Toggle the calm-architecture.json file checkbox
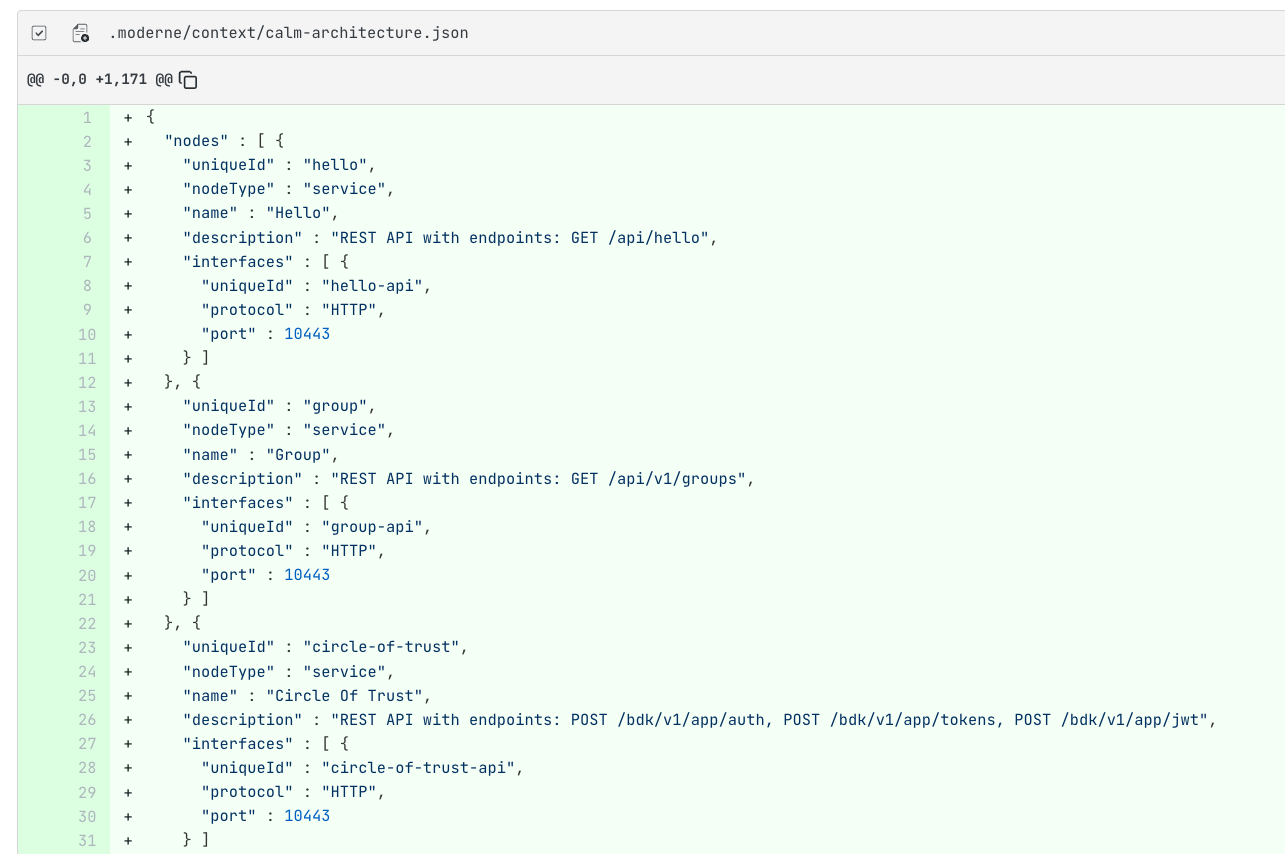1285x854 pixels. [x=39, y=33]
